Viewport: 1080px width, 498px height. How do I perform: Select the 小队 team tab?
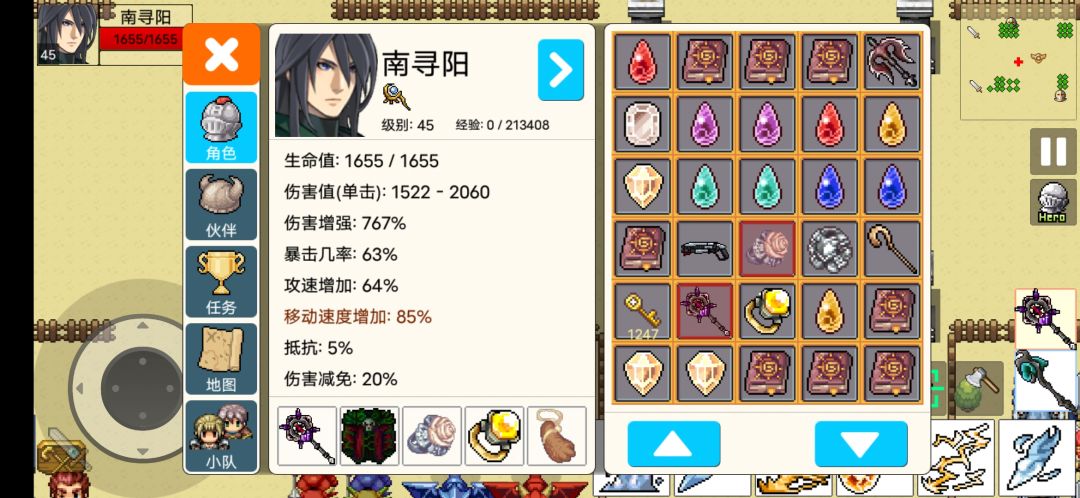click(221, 436)
